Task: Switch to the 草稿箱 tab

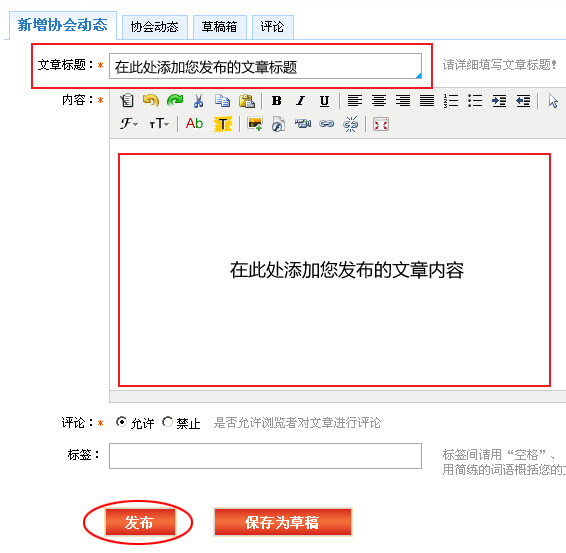Action: click(219, 27)
